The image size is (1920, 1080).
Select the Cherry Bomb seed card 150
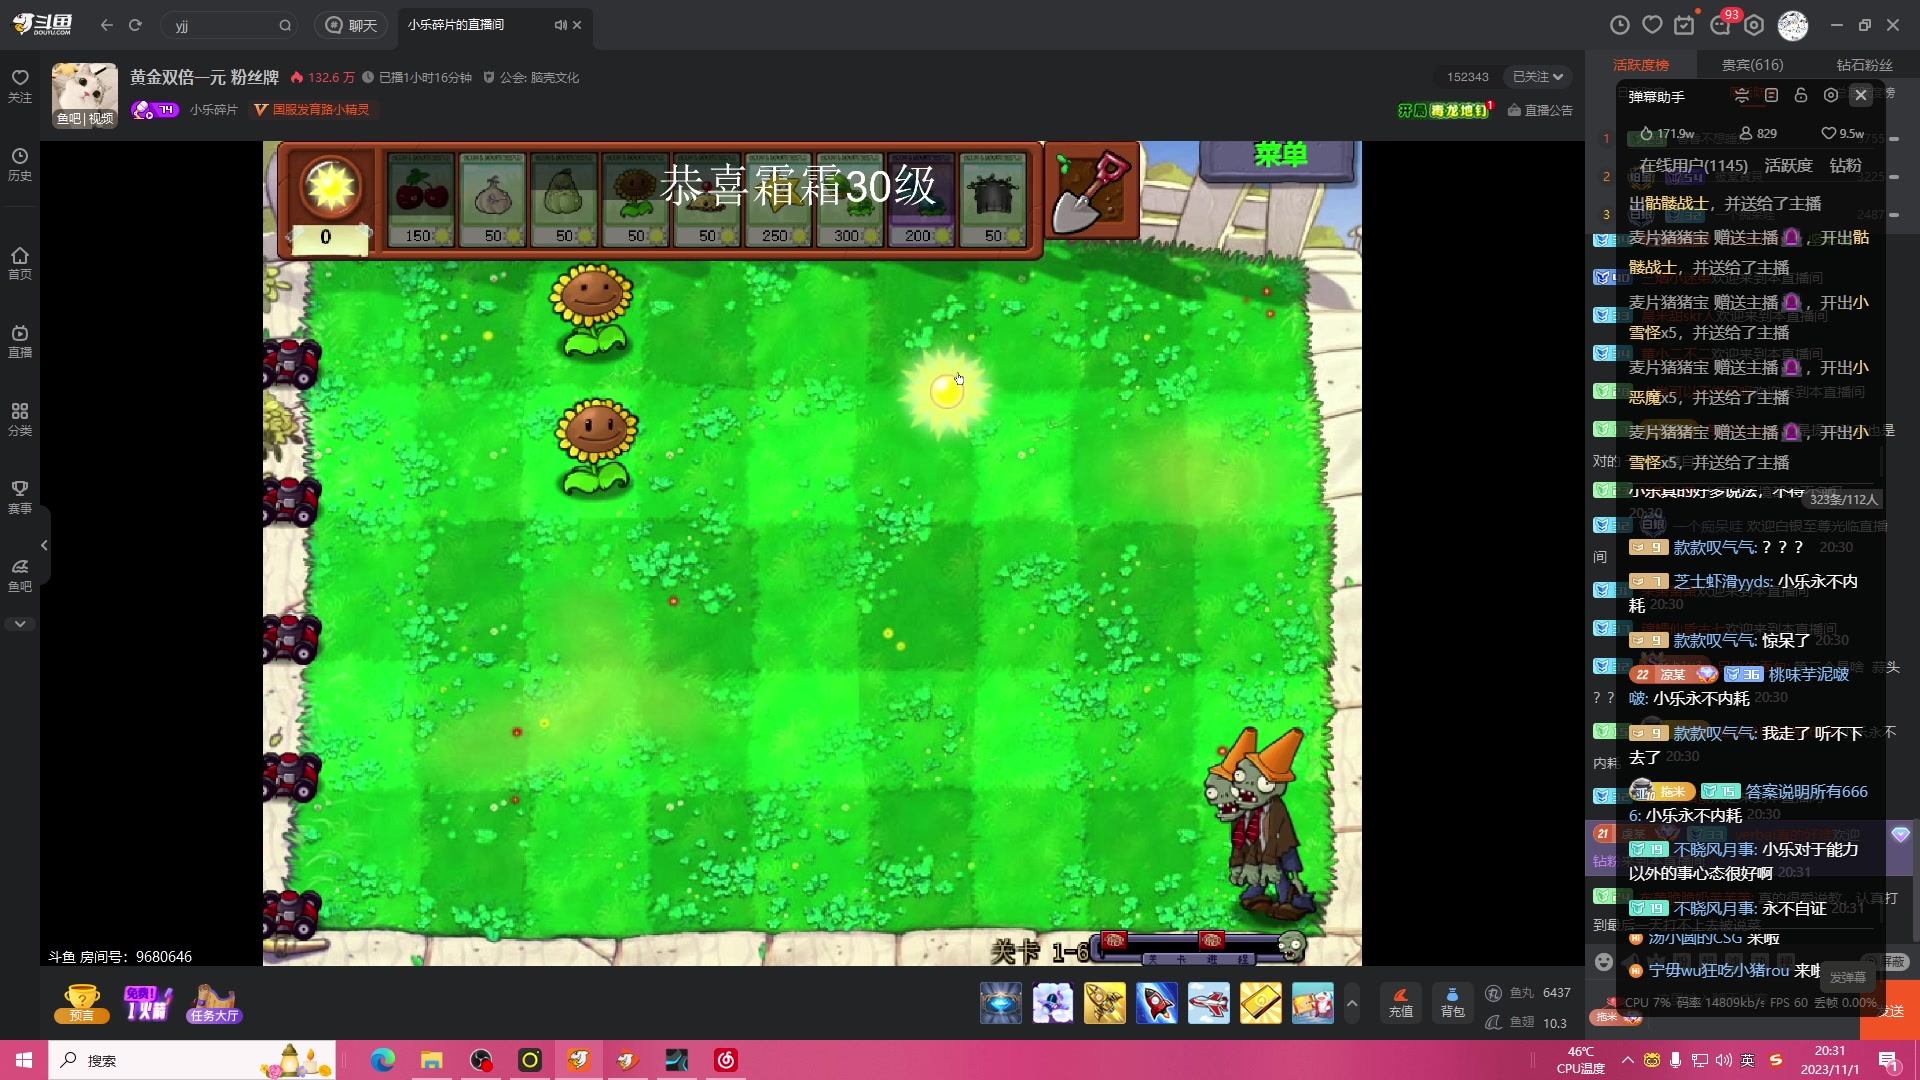[x=421, y=199]
